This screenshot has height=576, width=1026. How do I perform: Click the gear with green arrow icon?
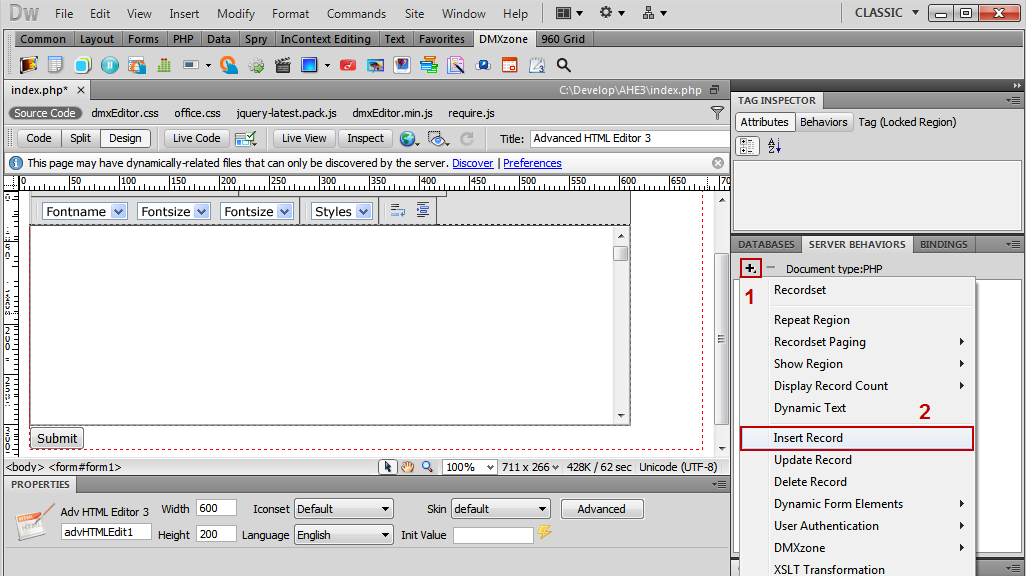click(x=256, y=65)
